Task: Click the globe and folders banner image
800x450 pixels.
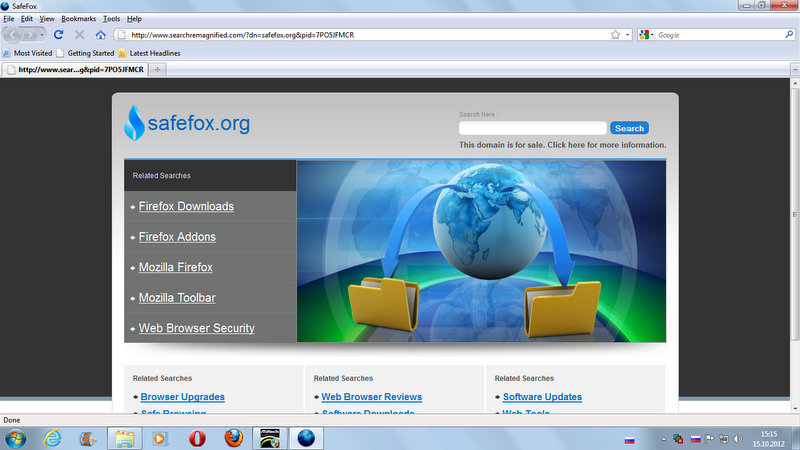Action: 481,251
